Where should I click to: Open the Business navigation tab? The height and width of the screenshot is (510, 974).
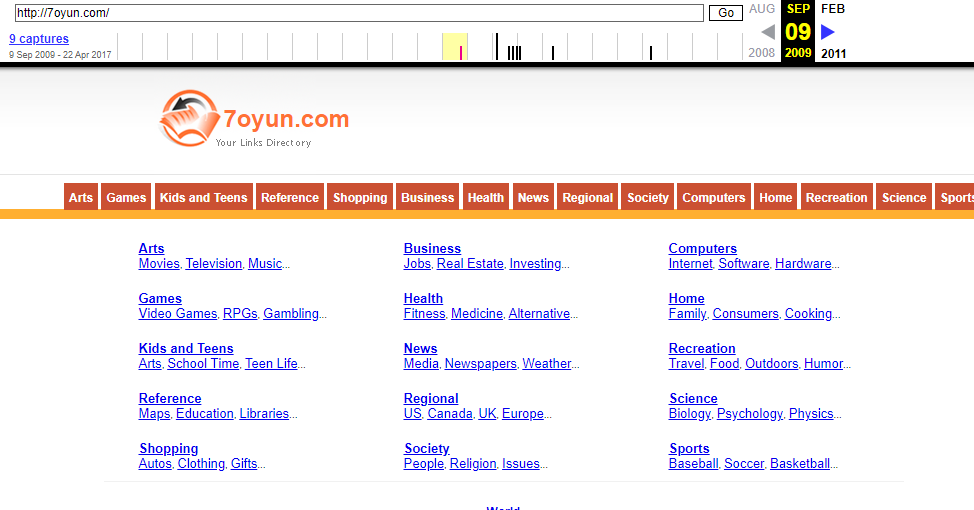427,198
